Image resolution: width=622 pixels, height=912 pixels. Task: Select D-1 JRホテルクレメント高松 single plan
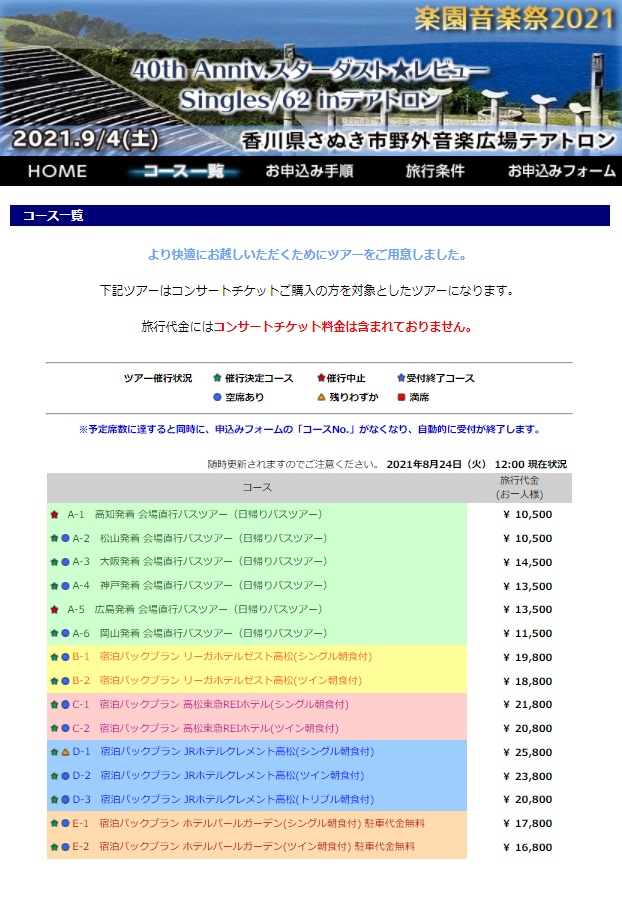click(x=257, y=752)
